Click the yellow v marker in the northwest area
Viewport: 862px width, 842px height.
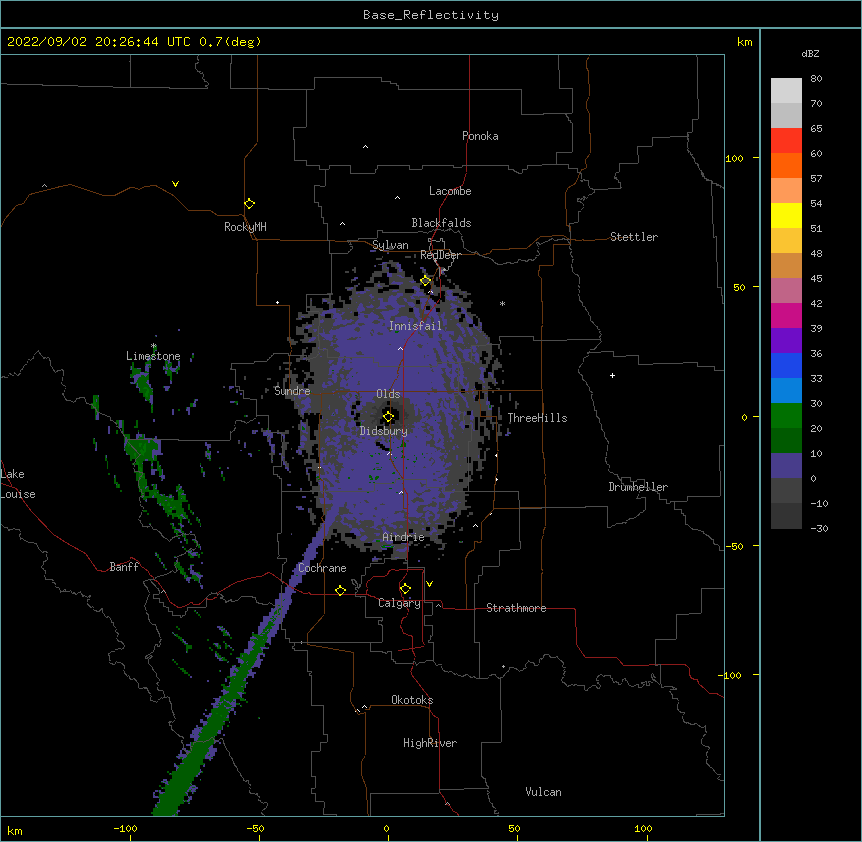pos(175,184)
